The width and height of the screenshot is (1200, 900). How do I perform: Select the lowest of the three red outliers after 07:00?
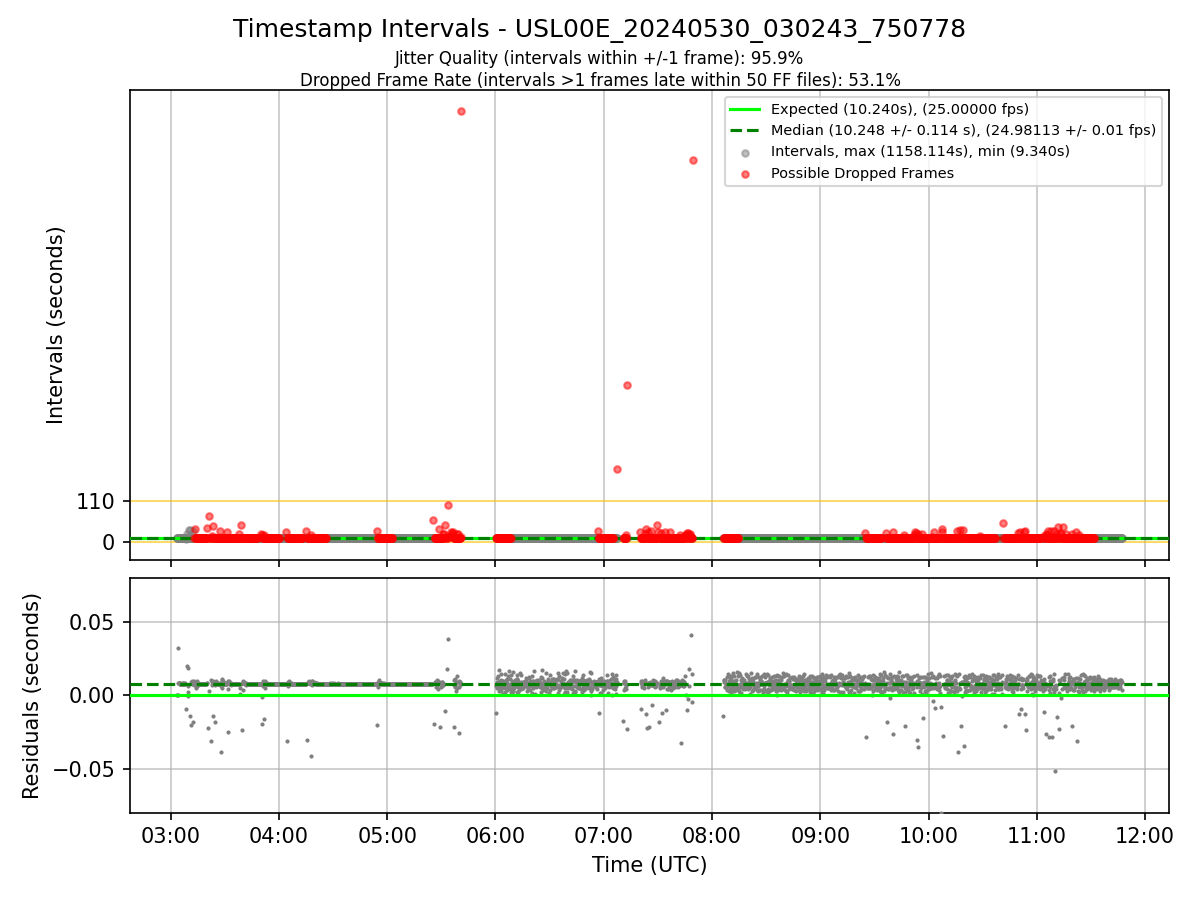pos(617,469)
